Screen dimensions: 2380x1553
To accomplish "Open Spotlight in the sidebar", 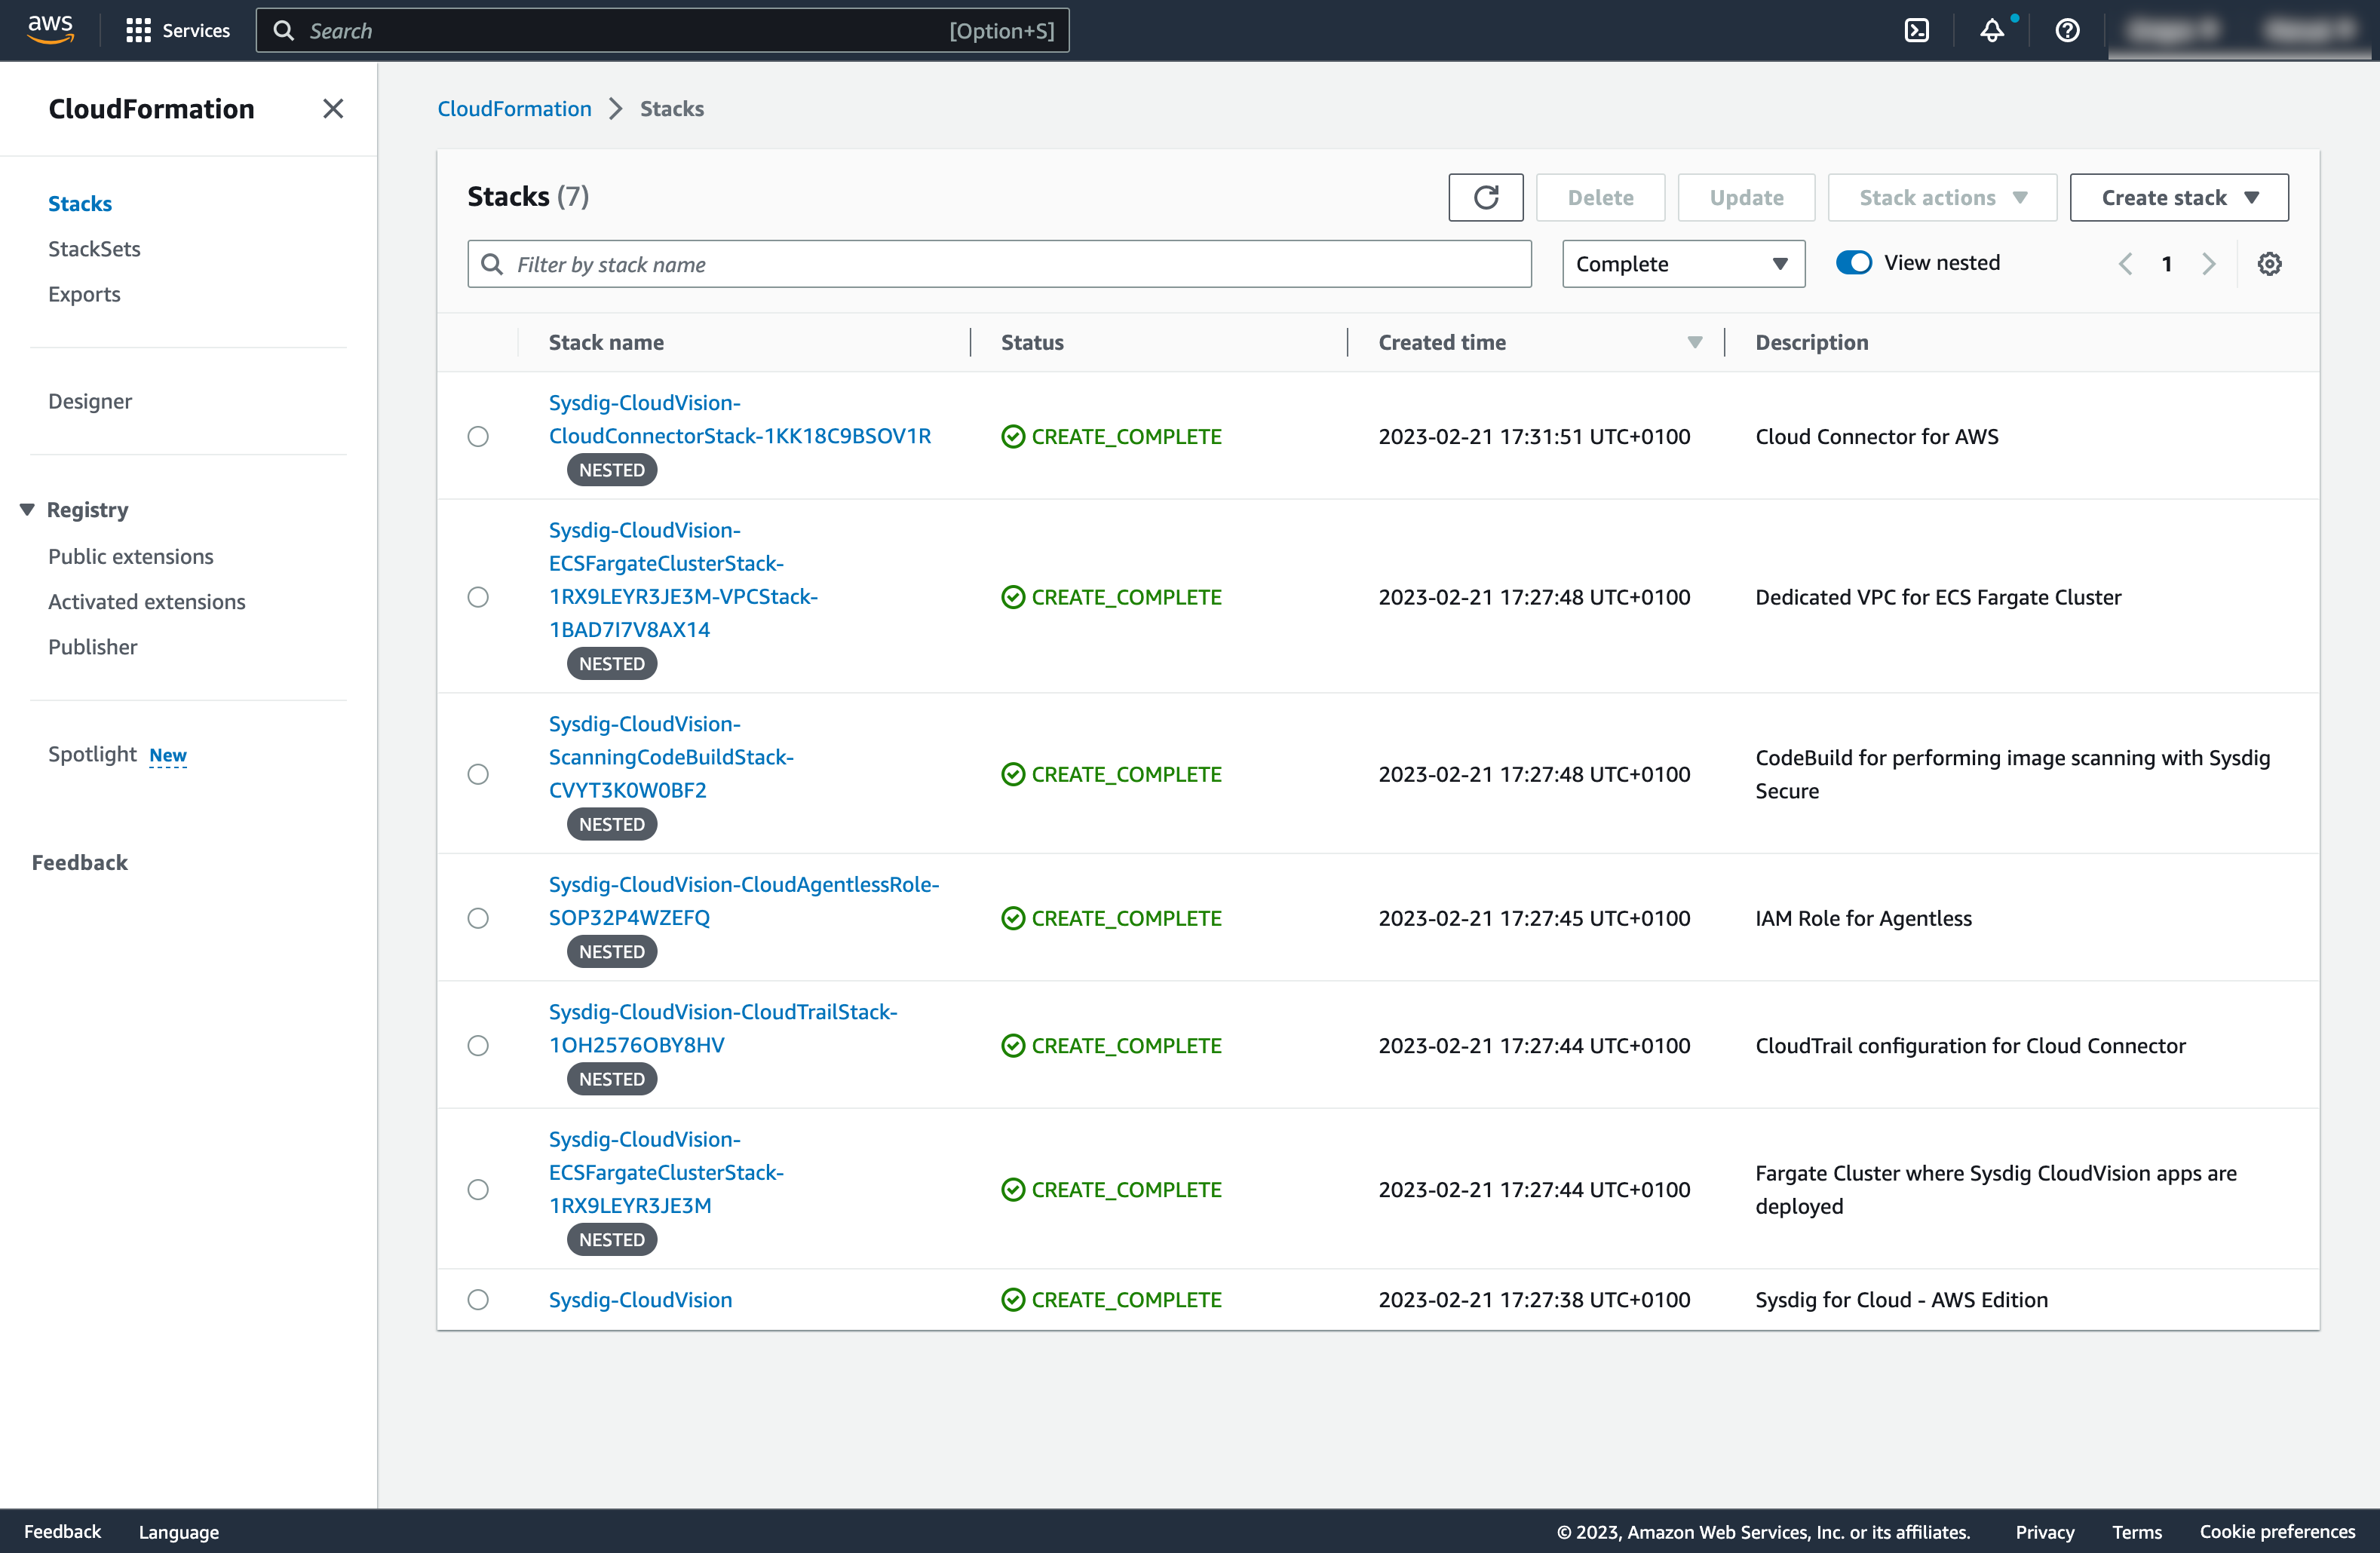I will click(x=92, y=753).
